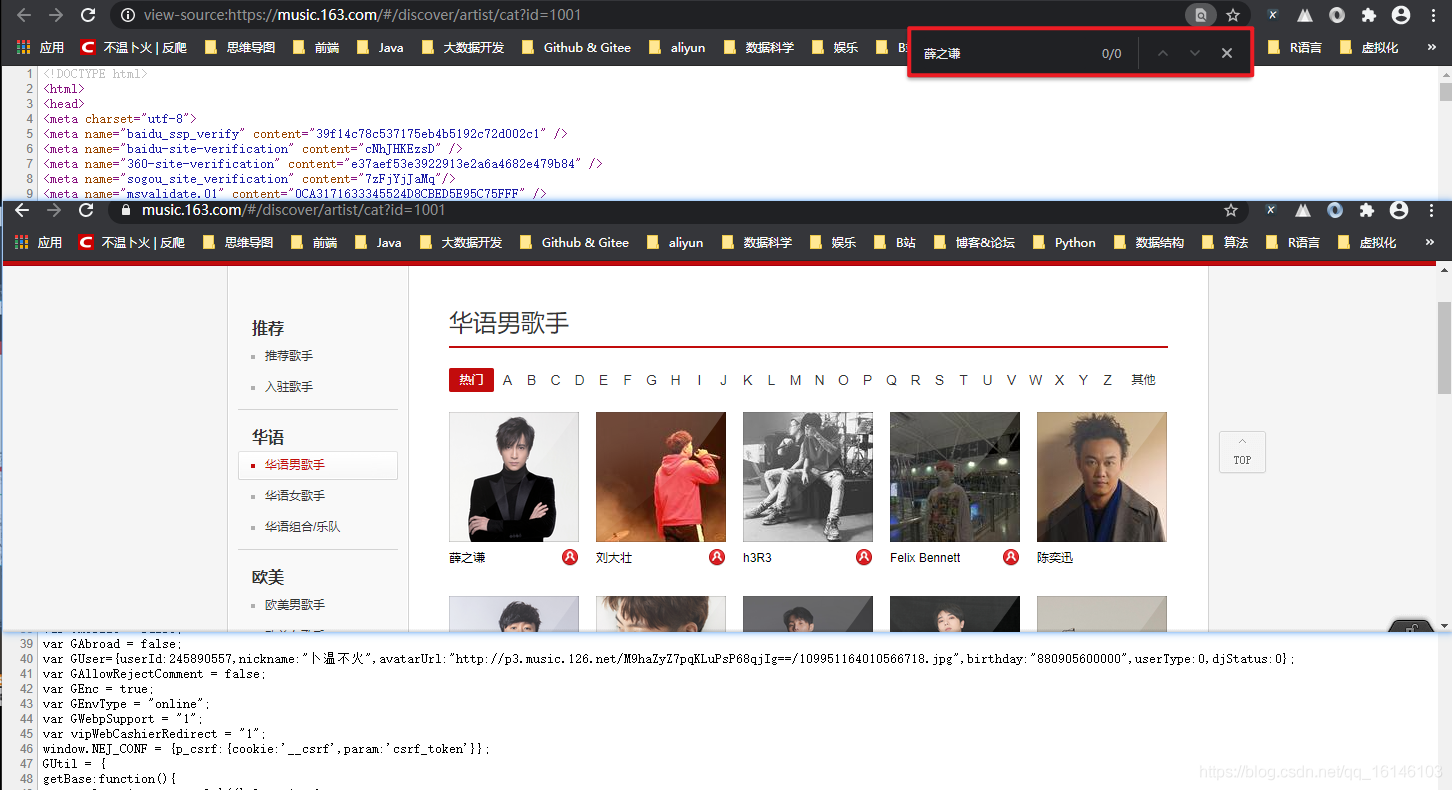
Task: Open extensions puzzle icon in music.163.com window
Action: [1367, 210]
